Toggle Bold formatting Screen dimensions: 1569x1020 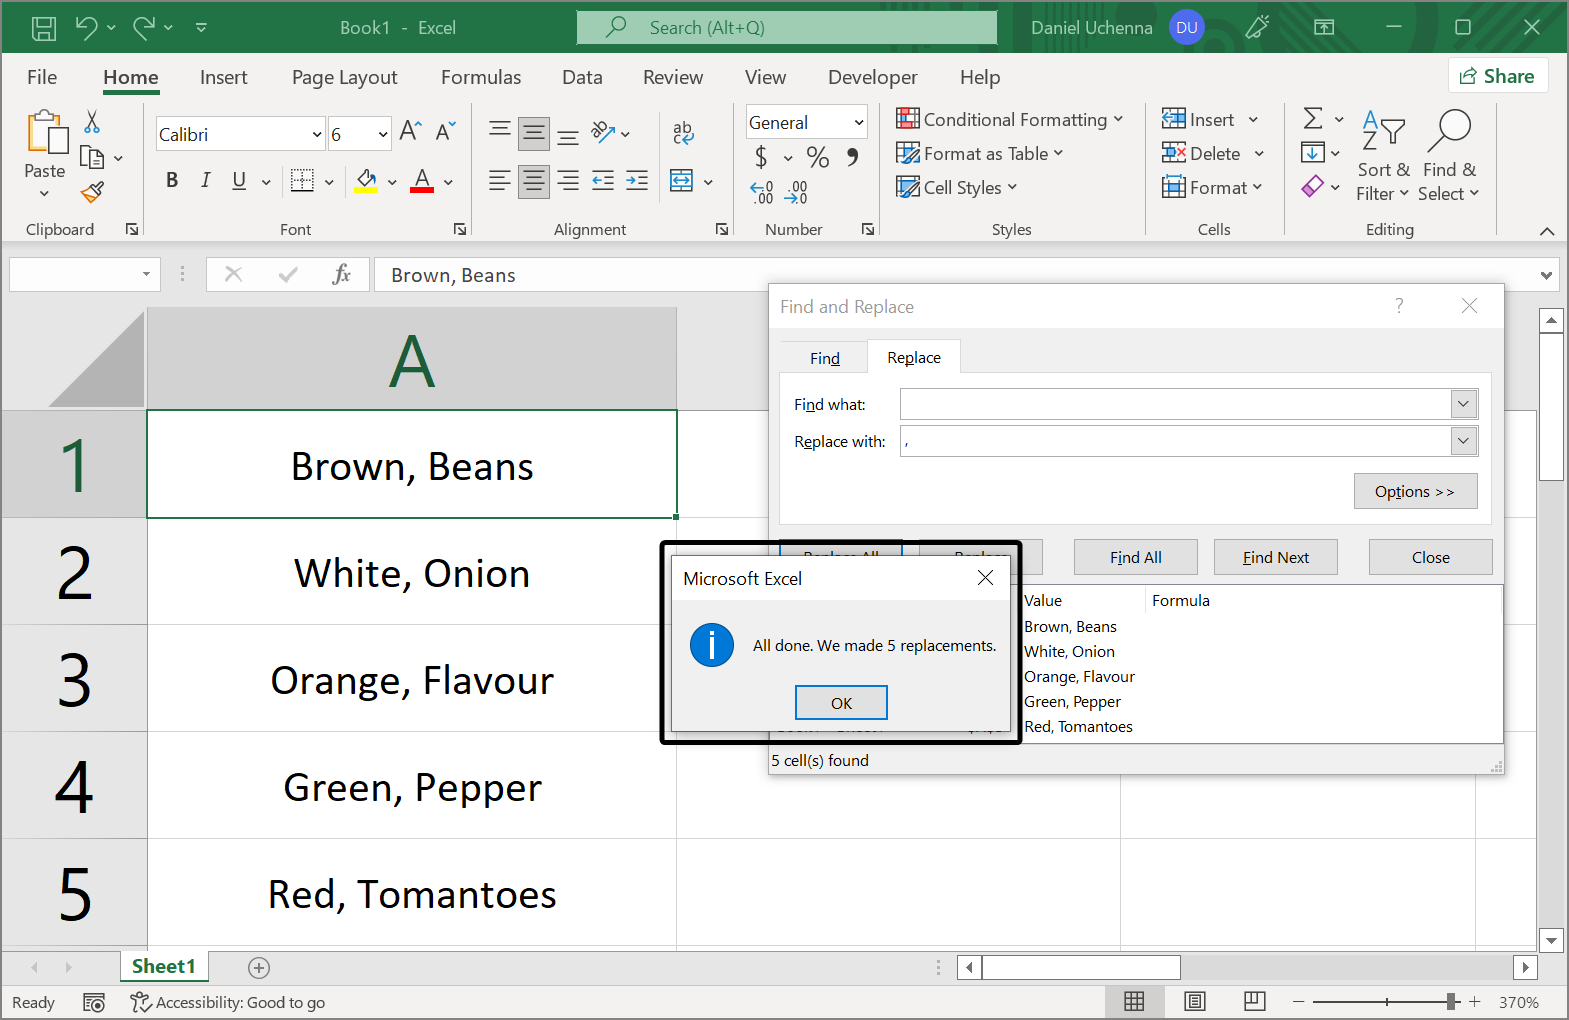(172, 180)
